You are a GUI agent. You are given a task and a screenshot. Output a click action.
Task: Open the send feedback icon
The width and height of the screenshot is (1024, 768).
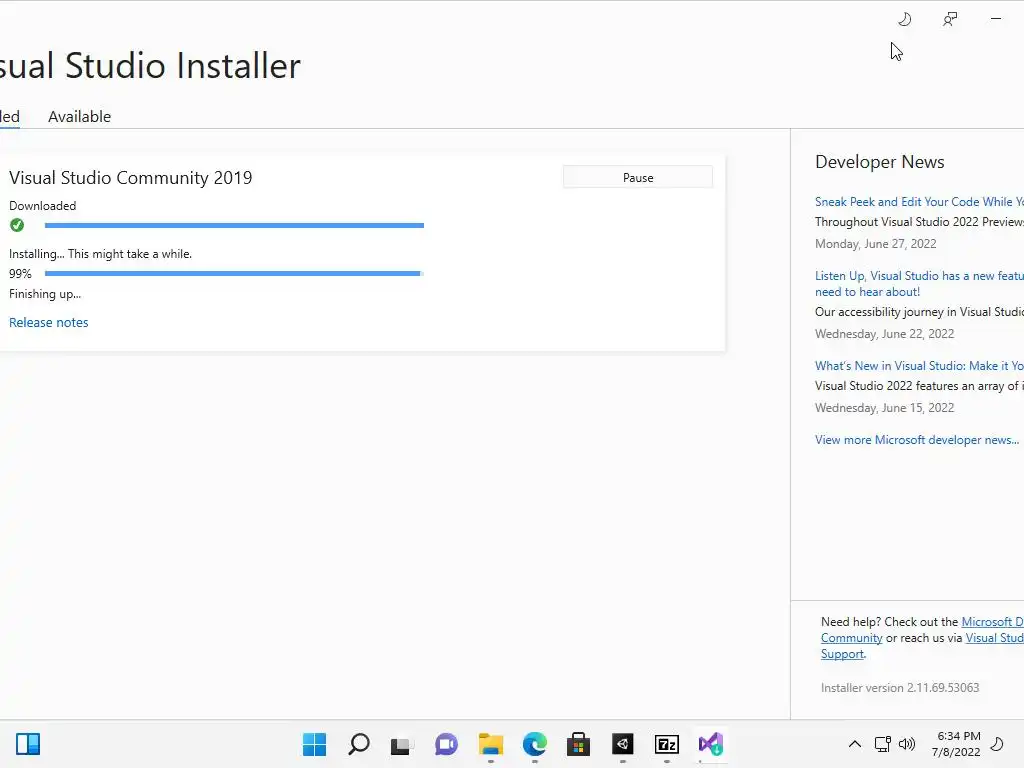coord(950,19)
